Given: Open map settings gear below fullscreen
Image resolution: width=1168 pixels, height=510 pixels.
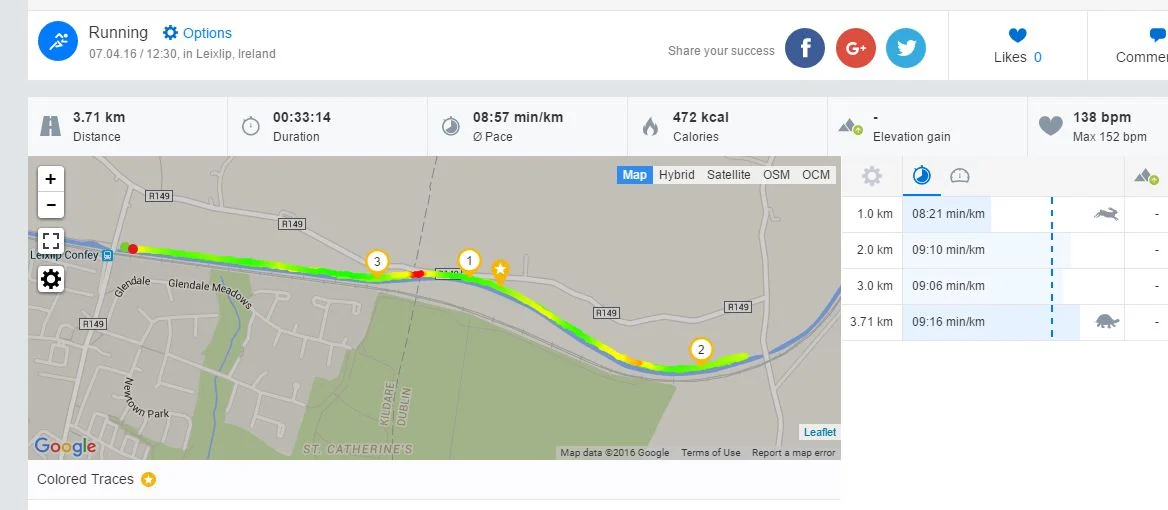Looking at the screenshot, I should (51, 279).
